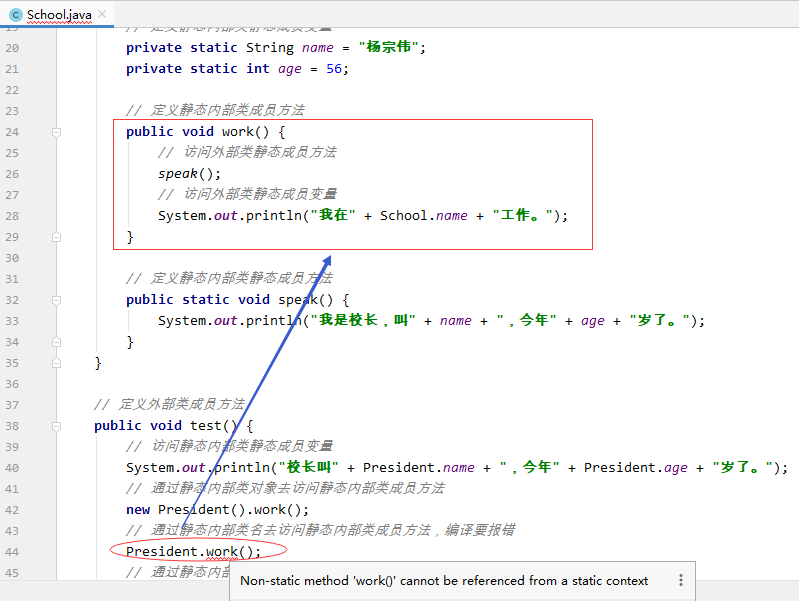Click the error message 'Non-static method work()' text
This screenshot has width=799, height=601.
coord(444,581)
